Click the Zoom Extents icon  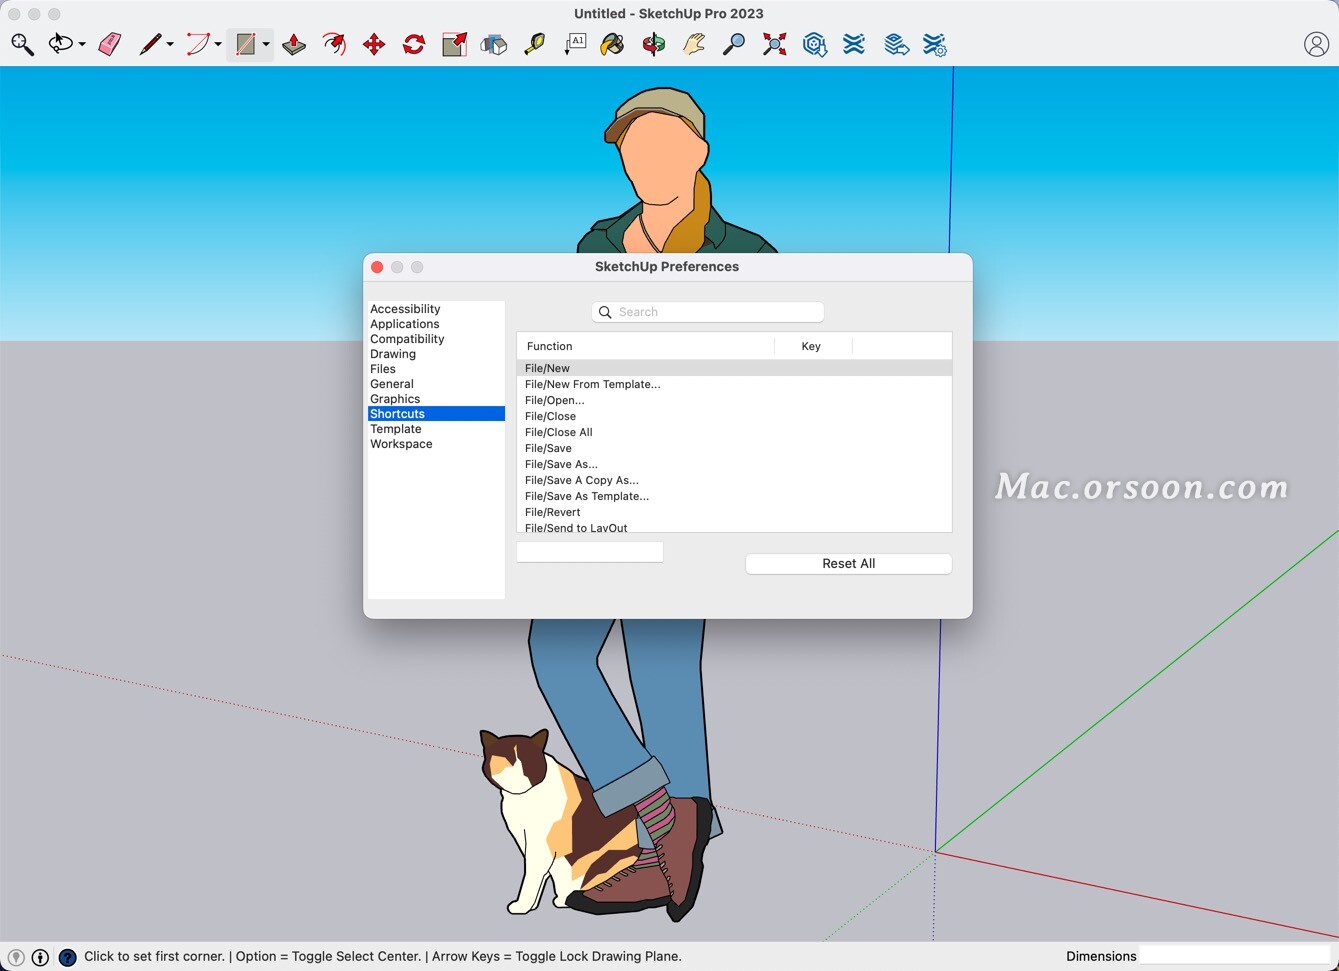pos(774,44)
